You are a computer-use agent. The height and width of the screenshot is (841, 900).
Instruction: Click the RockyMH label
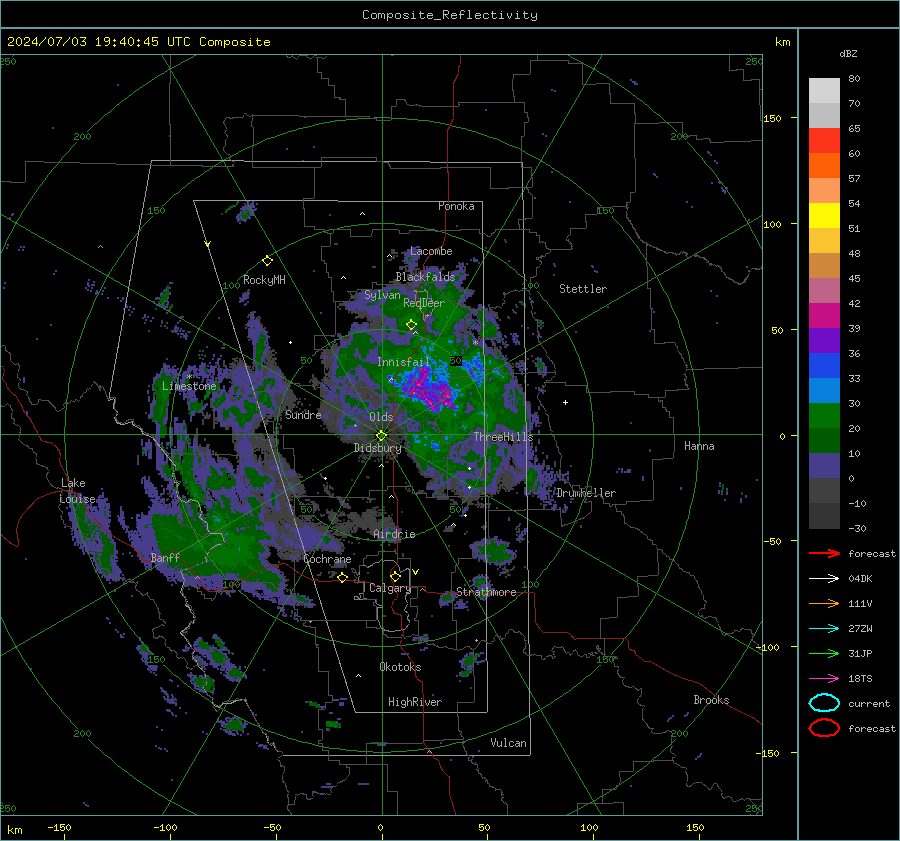(264, 280)
